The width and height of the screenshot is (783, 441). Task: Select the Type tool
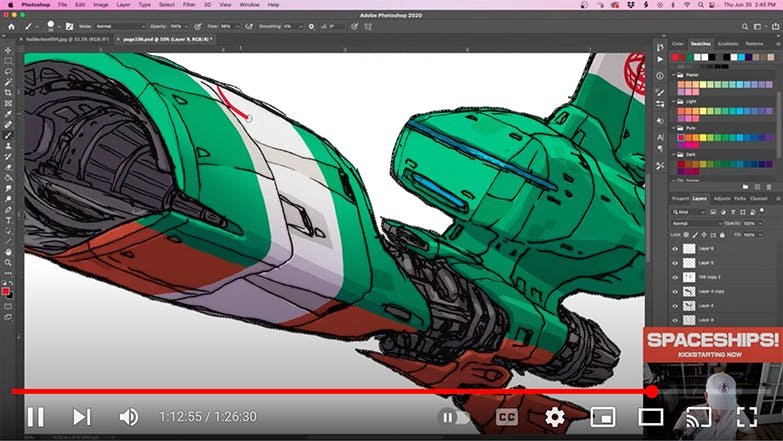coord(8,220)
